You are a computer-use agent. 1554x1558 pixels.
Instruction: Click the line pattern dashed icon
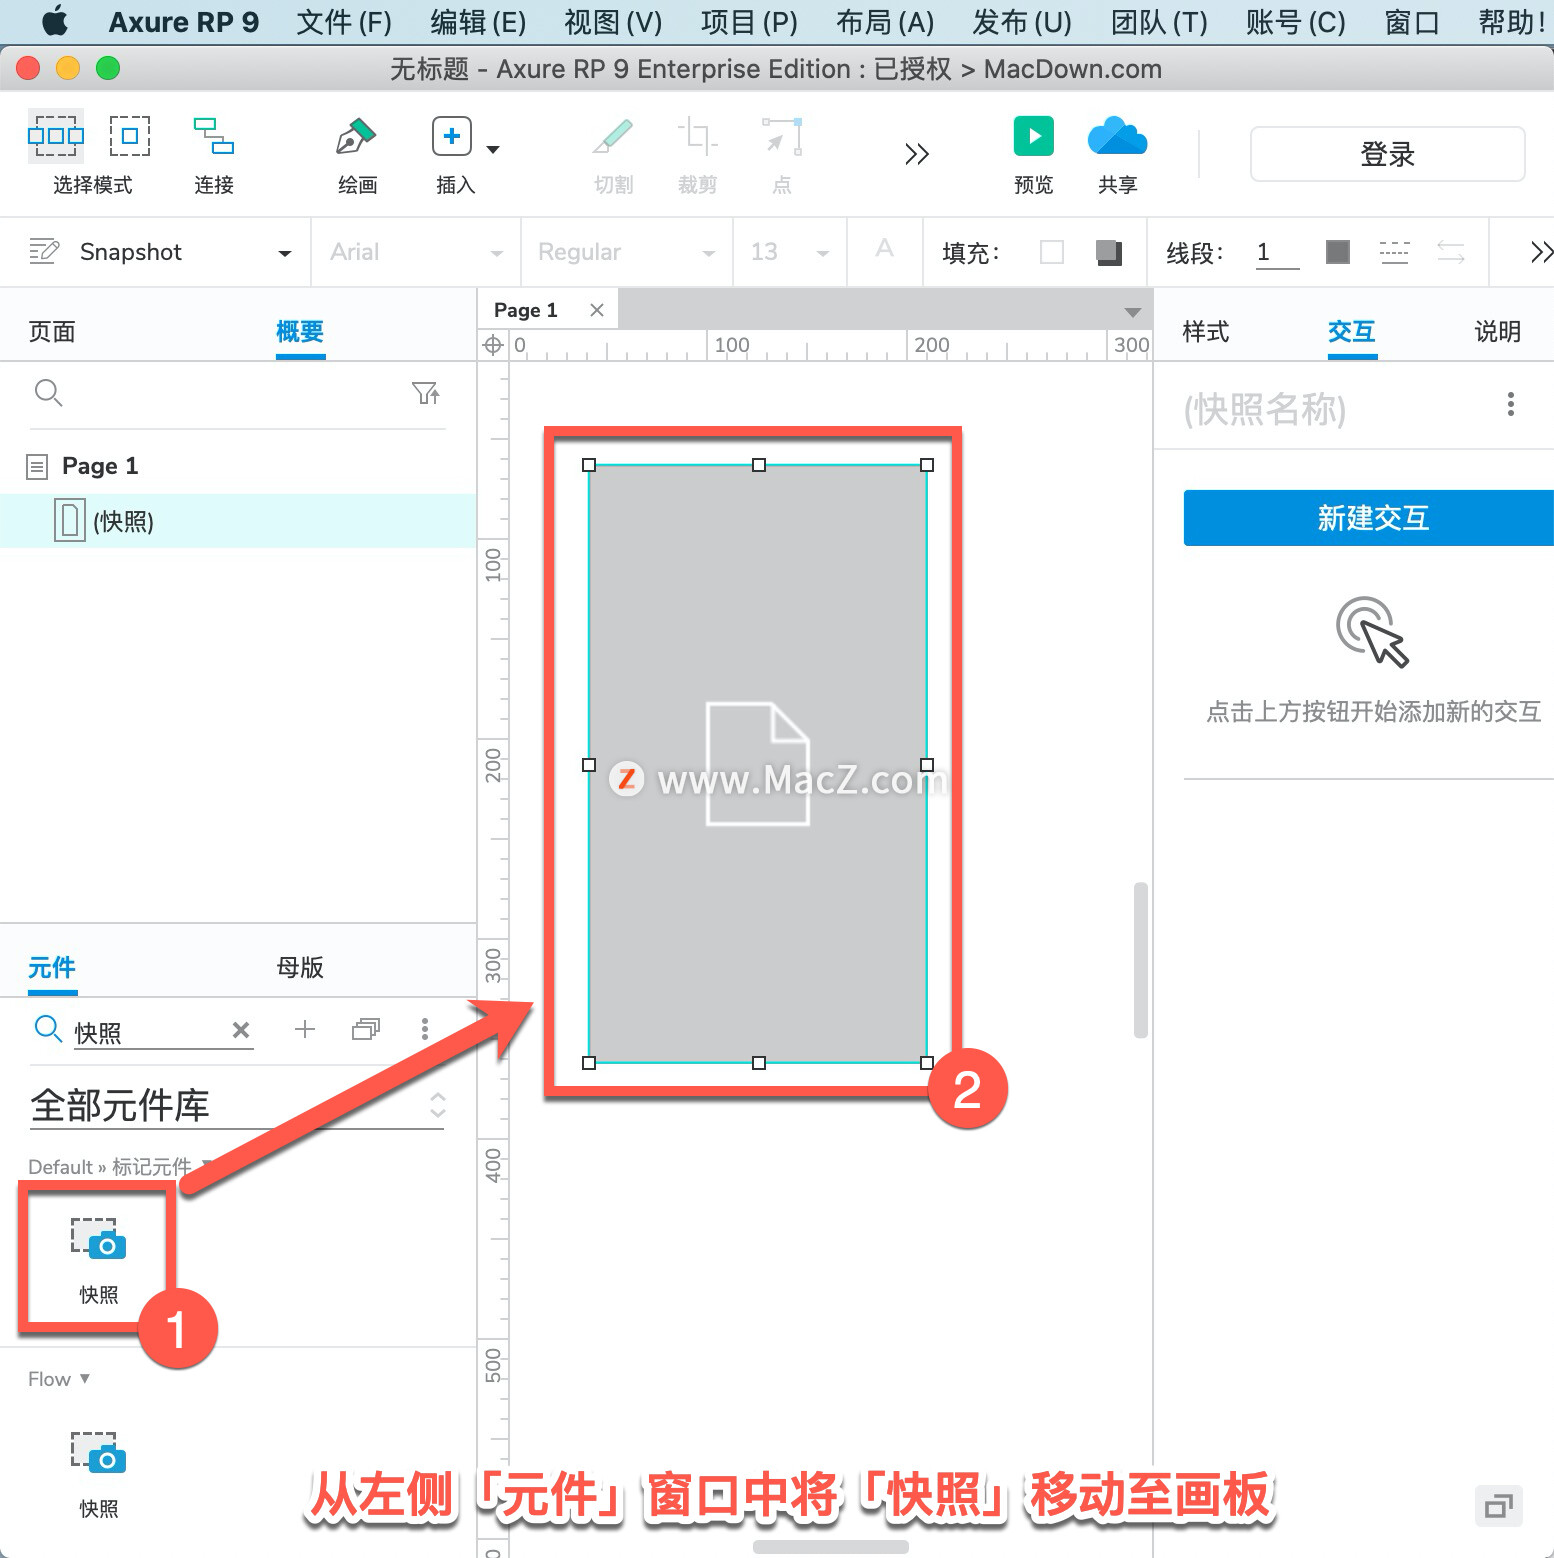click(1394, 252)
